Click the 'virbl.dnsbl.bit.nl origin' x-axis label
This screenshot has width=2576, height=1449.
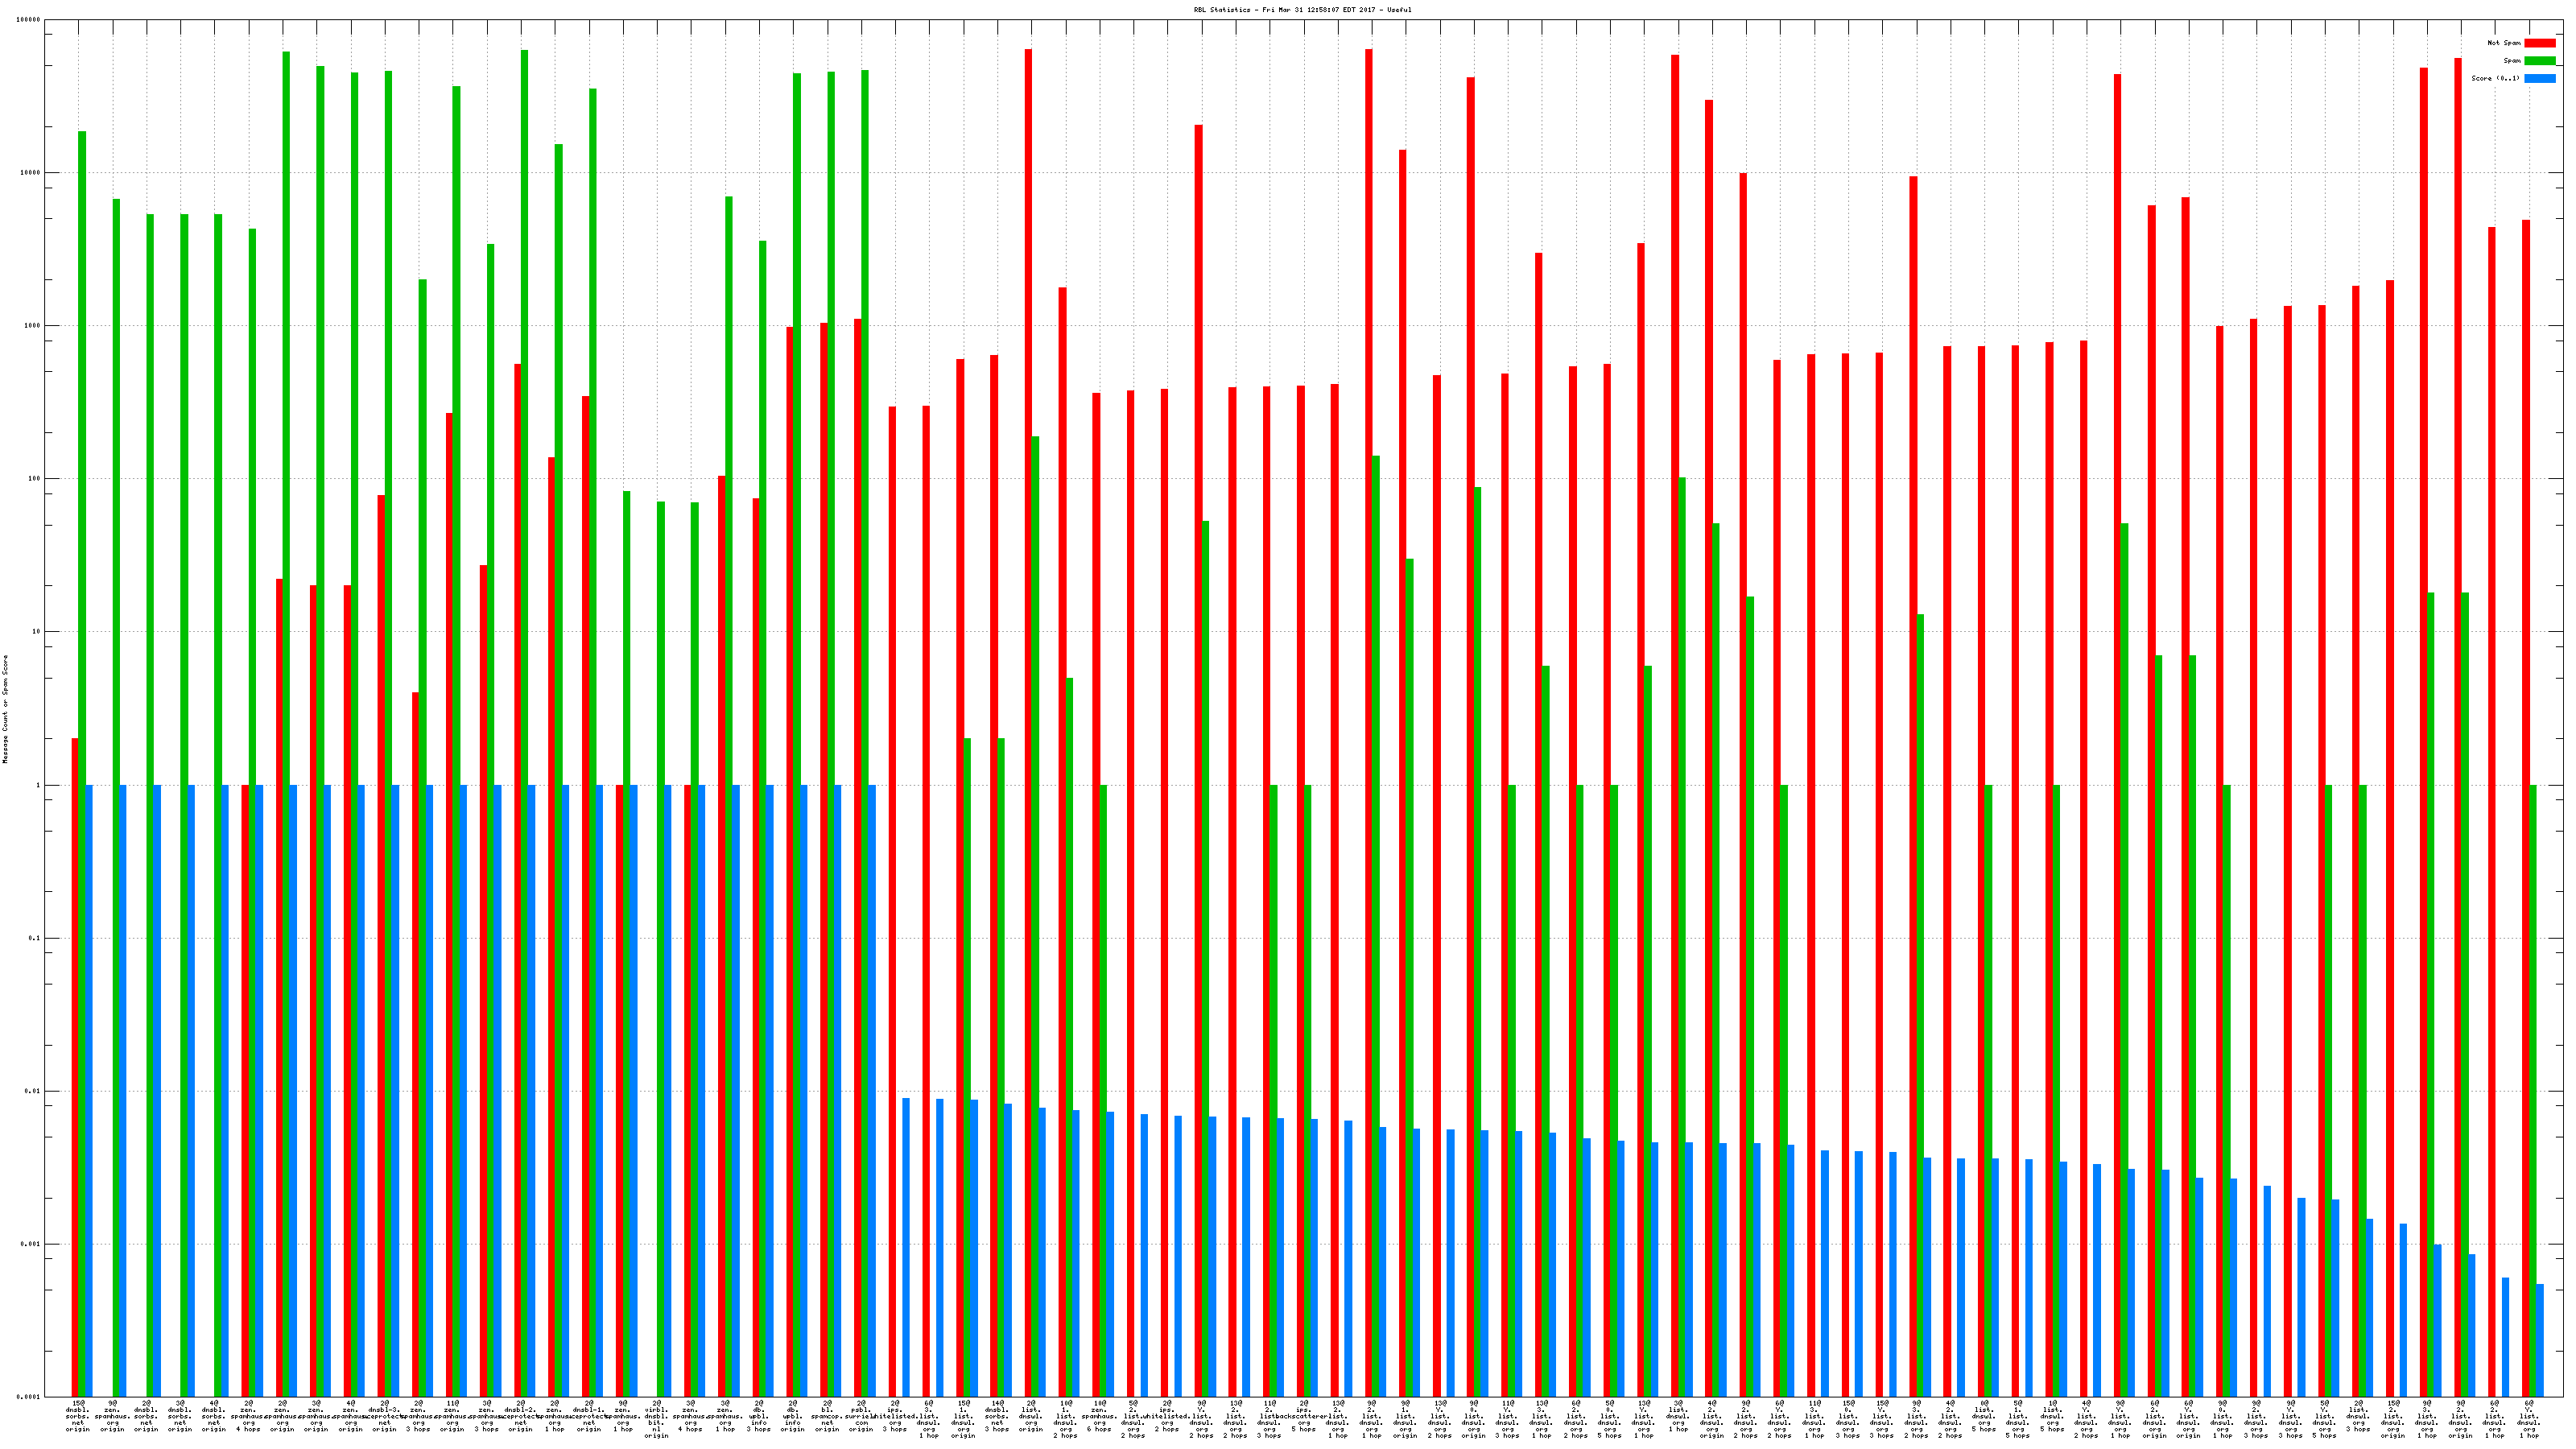coord(657,1419)
